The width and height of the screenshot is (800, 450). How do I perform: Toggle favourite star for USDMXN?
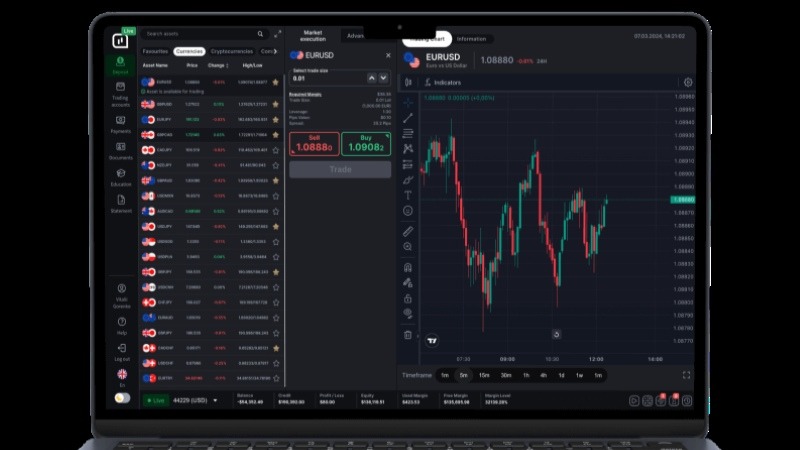coord(276,196)
